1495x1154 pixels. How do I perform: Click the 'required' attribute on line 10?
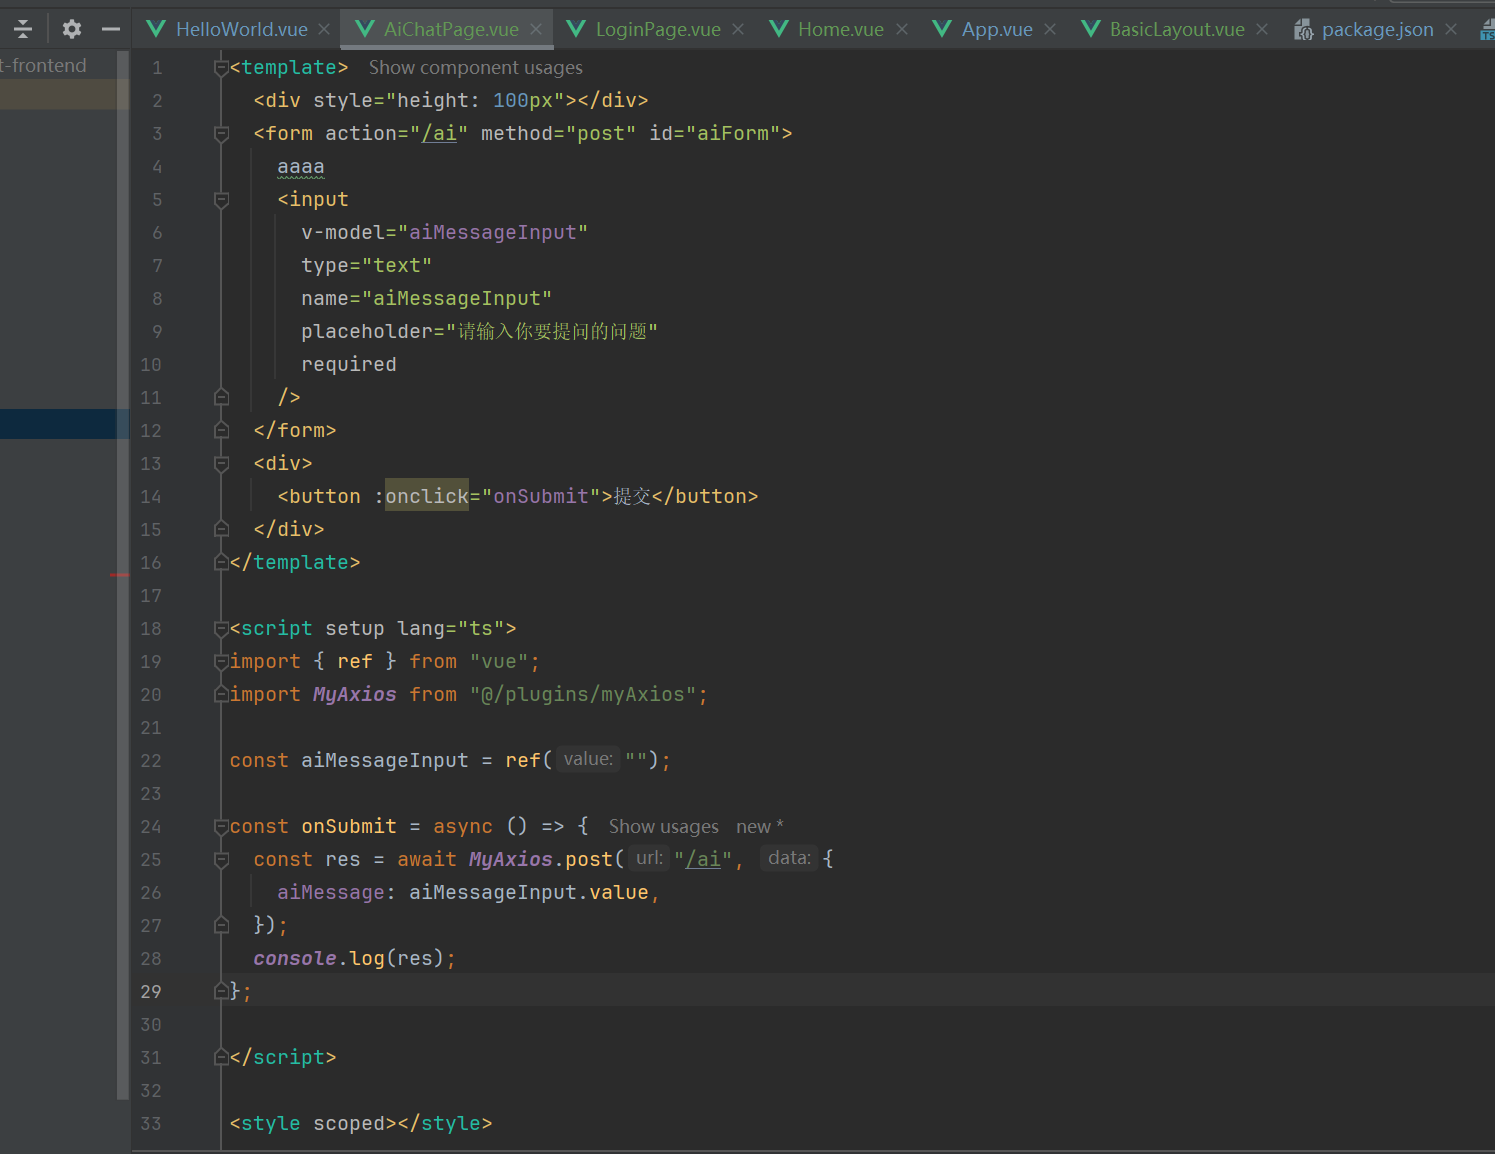pyautogui.click(x=349, y=365)
